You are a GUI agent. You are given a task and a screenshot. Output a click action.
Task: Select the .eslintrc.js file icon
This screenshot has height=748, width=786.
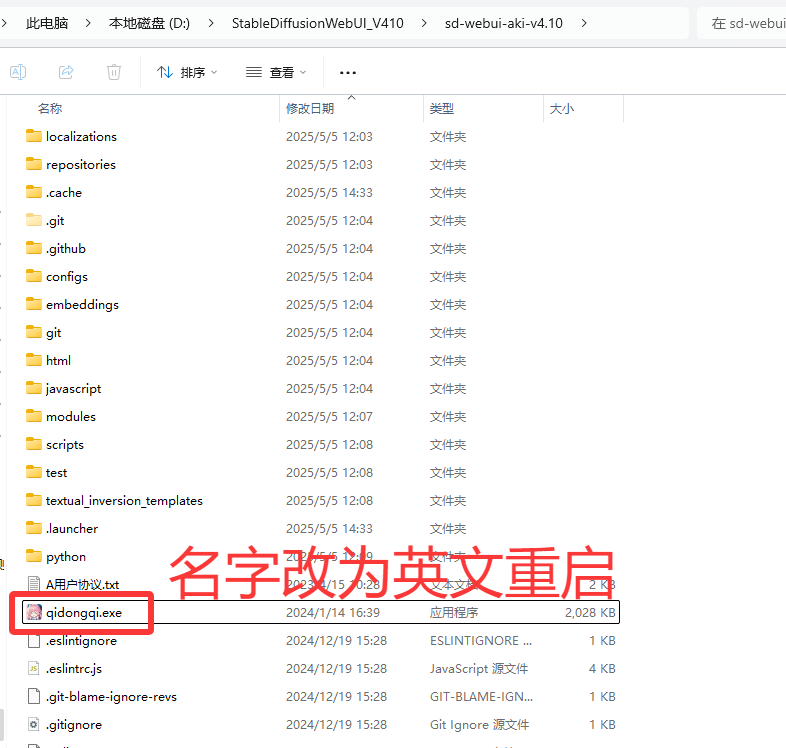coord(34,669)
